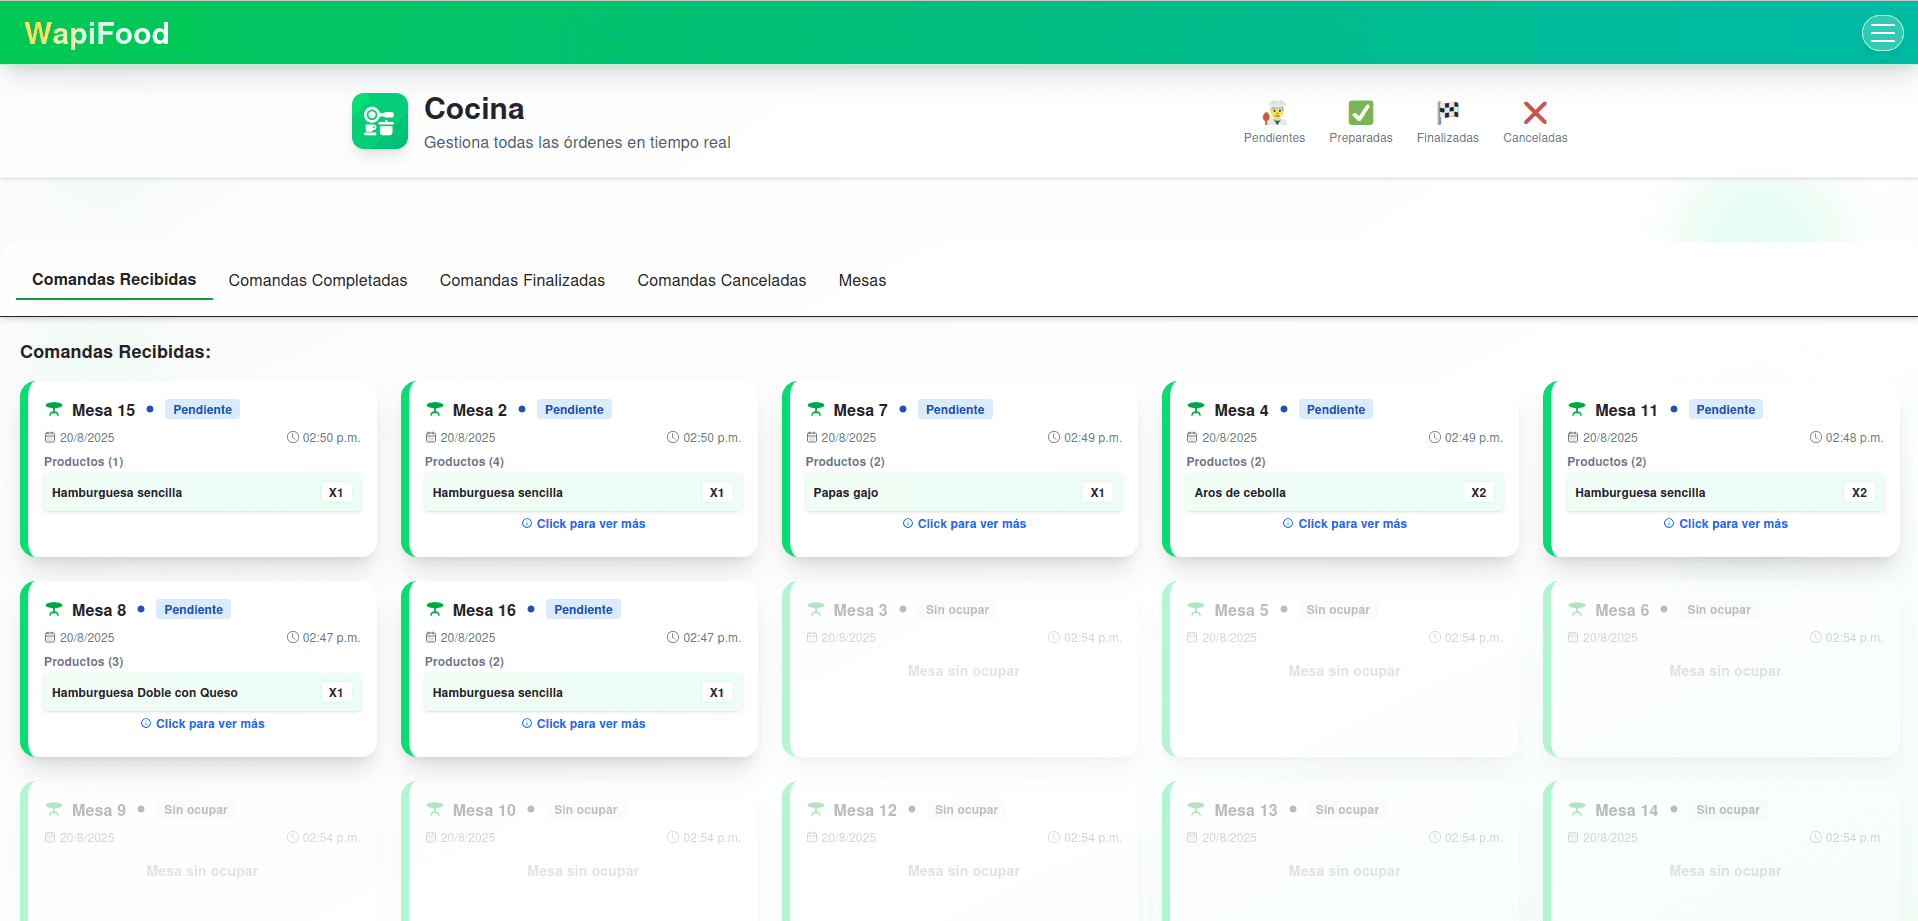Click the green Cocina kitchen icon
Image resolution: width=1918 pixels, height=921 pixels.
380,121
